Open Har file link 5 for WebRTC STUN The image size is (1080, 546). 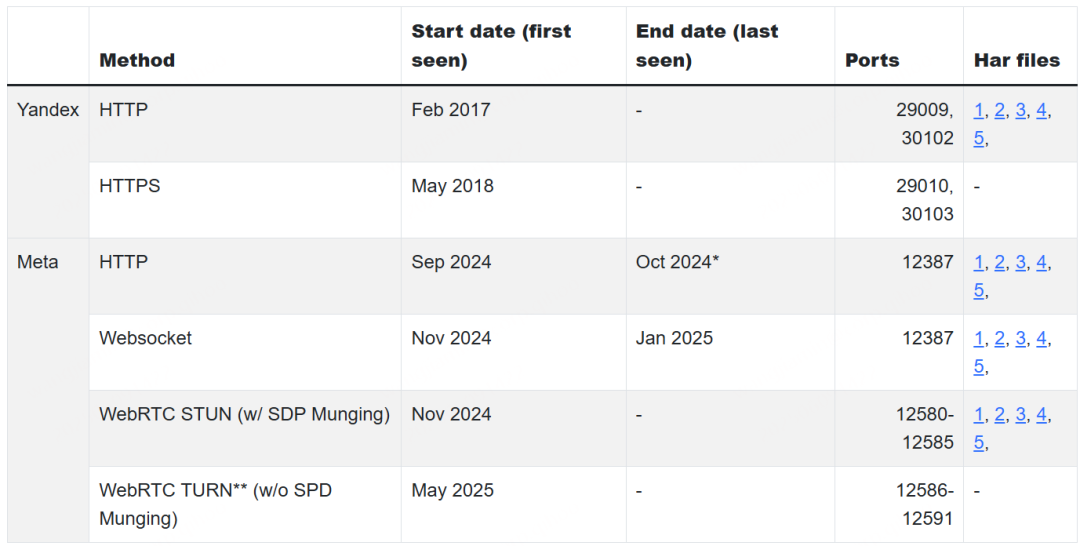click(979, 443)
